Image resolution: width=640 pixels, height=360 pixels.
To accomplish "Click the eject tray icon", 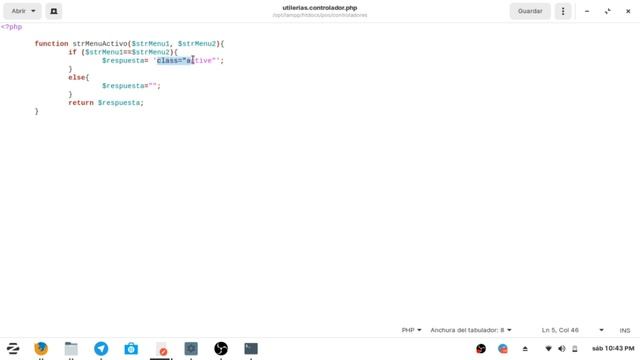I will point(525,349).
